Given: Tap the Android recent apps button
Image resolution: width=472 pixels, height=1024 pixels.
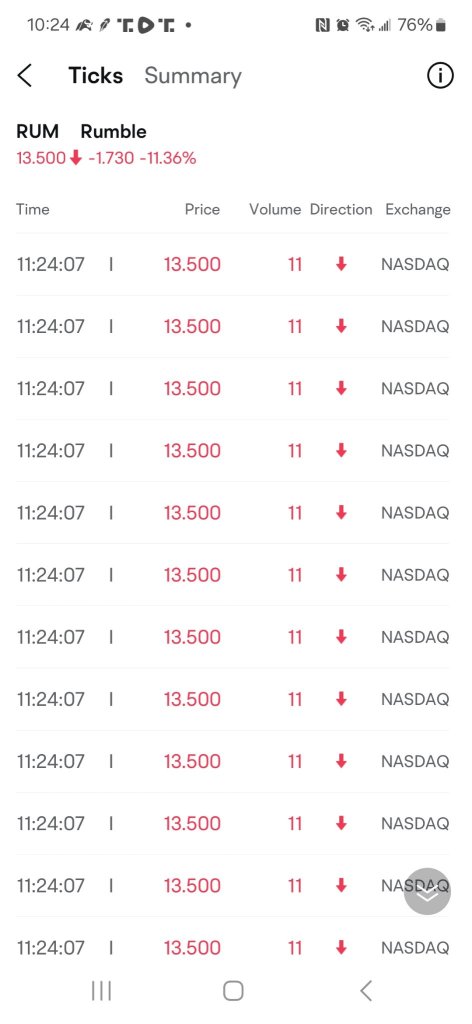Looking at the screenshot, I should (101, 991).
